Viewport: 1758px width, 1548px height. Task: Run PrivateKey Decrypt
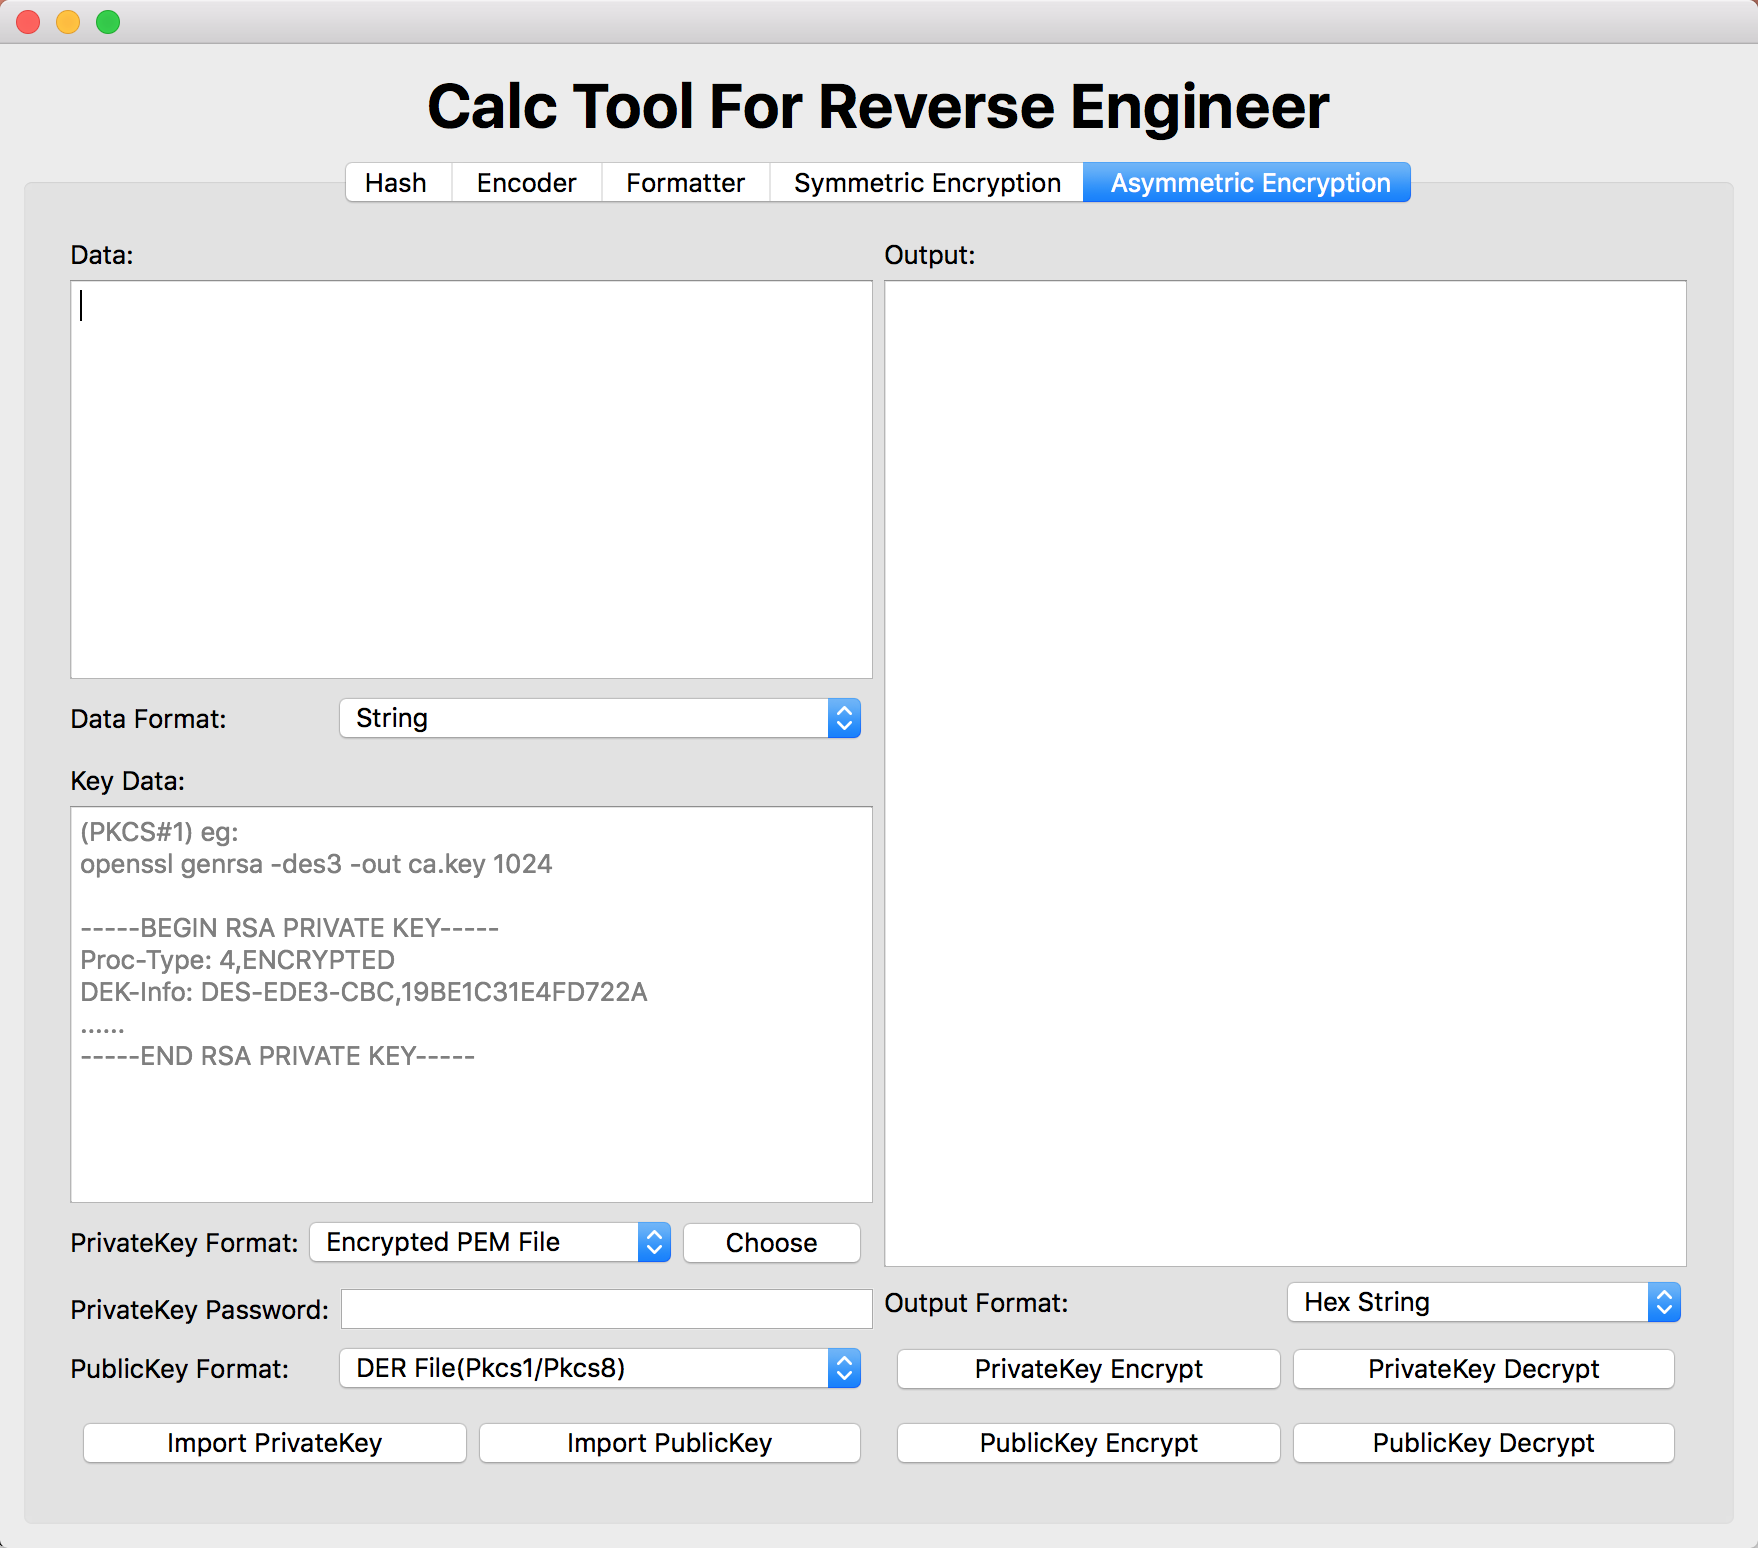point(1483,1369)
